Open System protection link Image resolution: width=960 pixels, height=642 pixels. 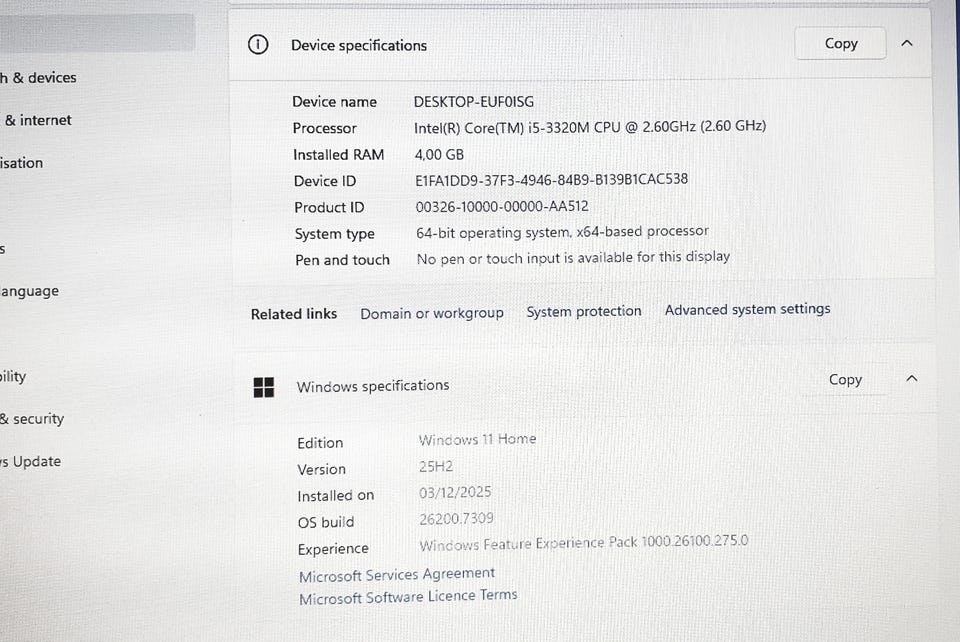tap(583, 312)
